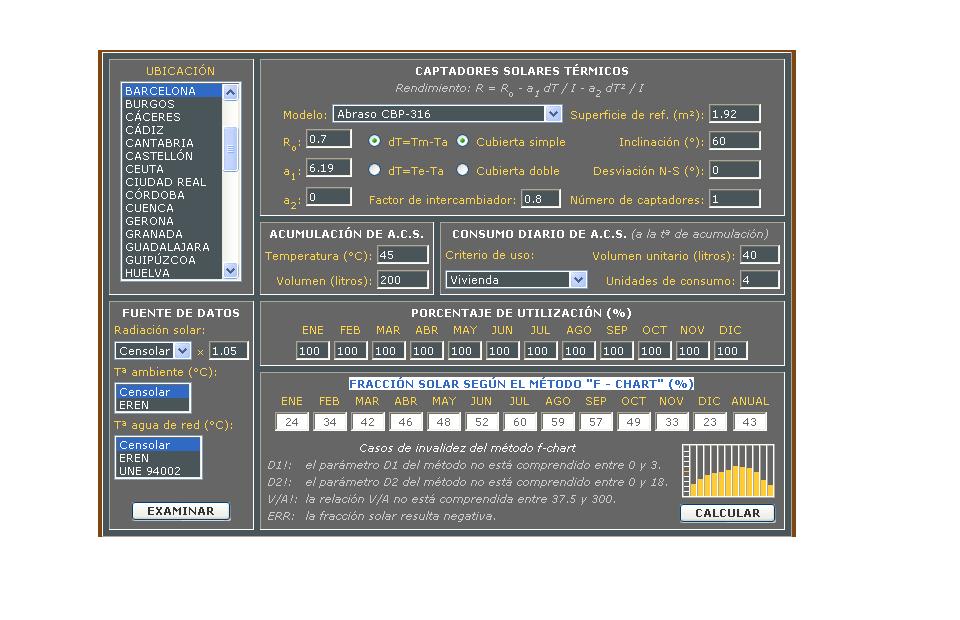Select CÁCERES in location list
The width and height of the screenshot is (960, 620).
(x=172, y=117)
